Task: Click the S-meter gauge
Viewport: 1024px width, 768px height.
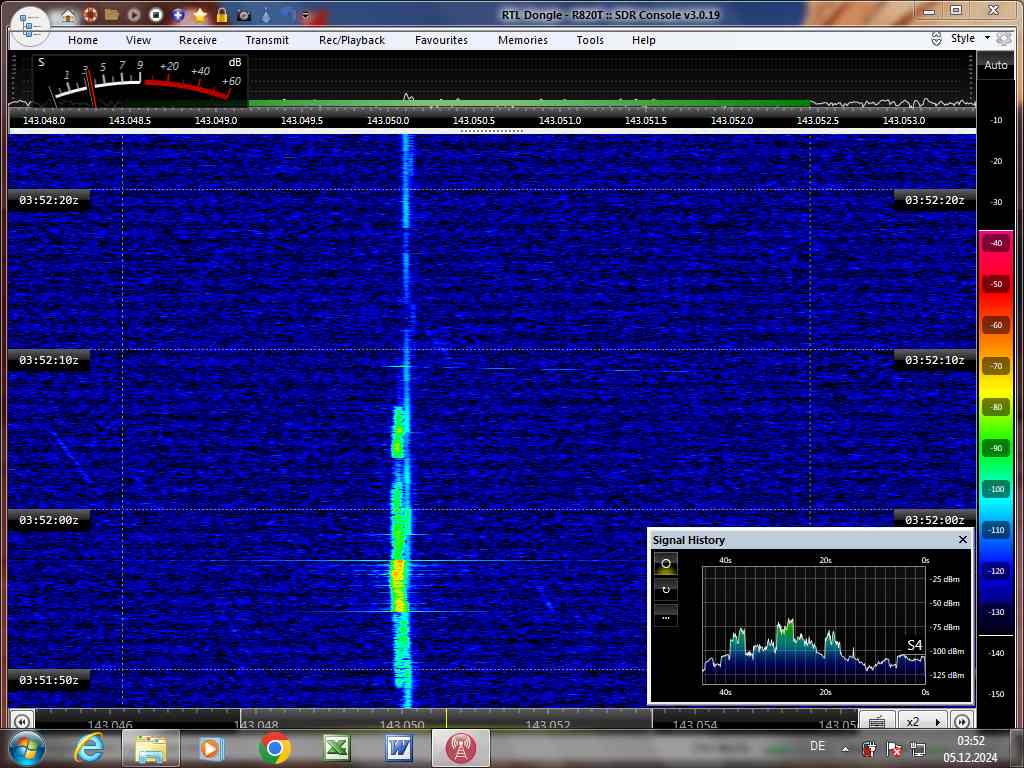Action: (x=140, y=81)
